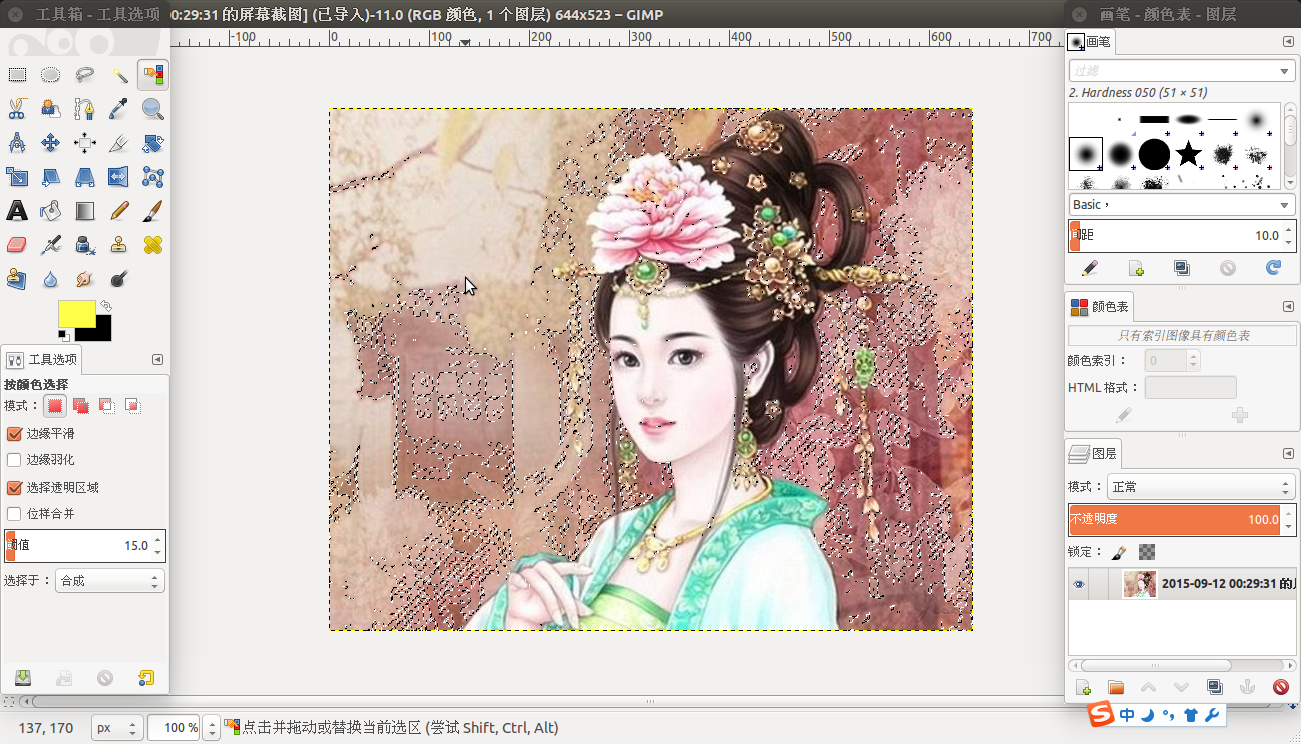Viewport: 1301px width, 744px height.
Task: Toggle the 边缘平滑 antialiasing checkbox
Action: 14,434
